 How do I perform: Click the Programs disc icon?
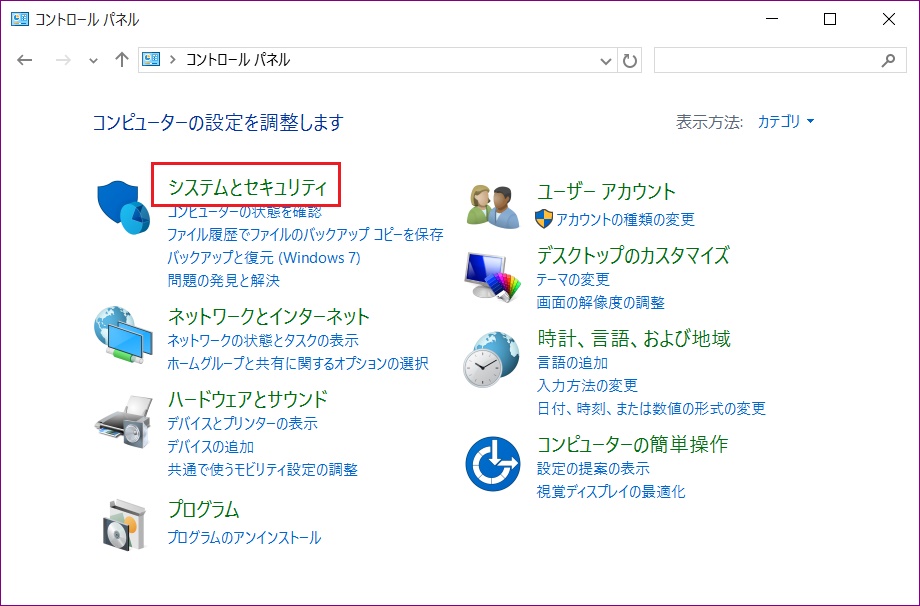tap(123, 524)
